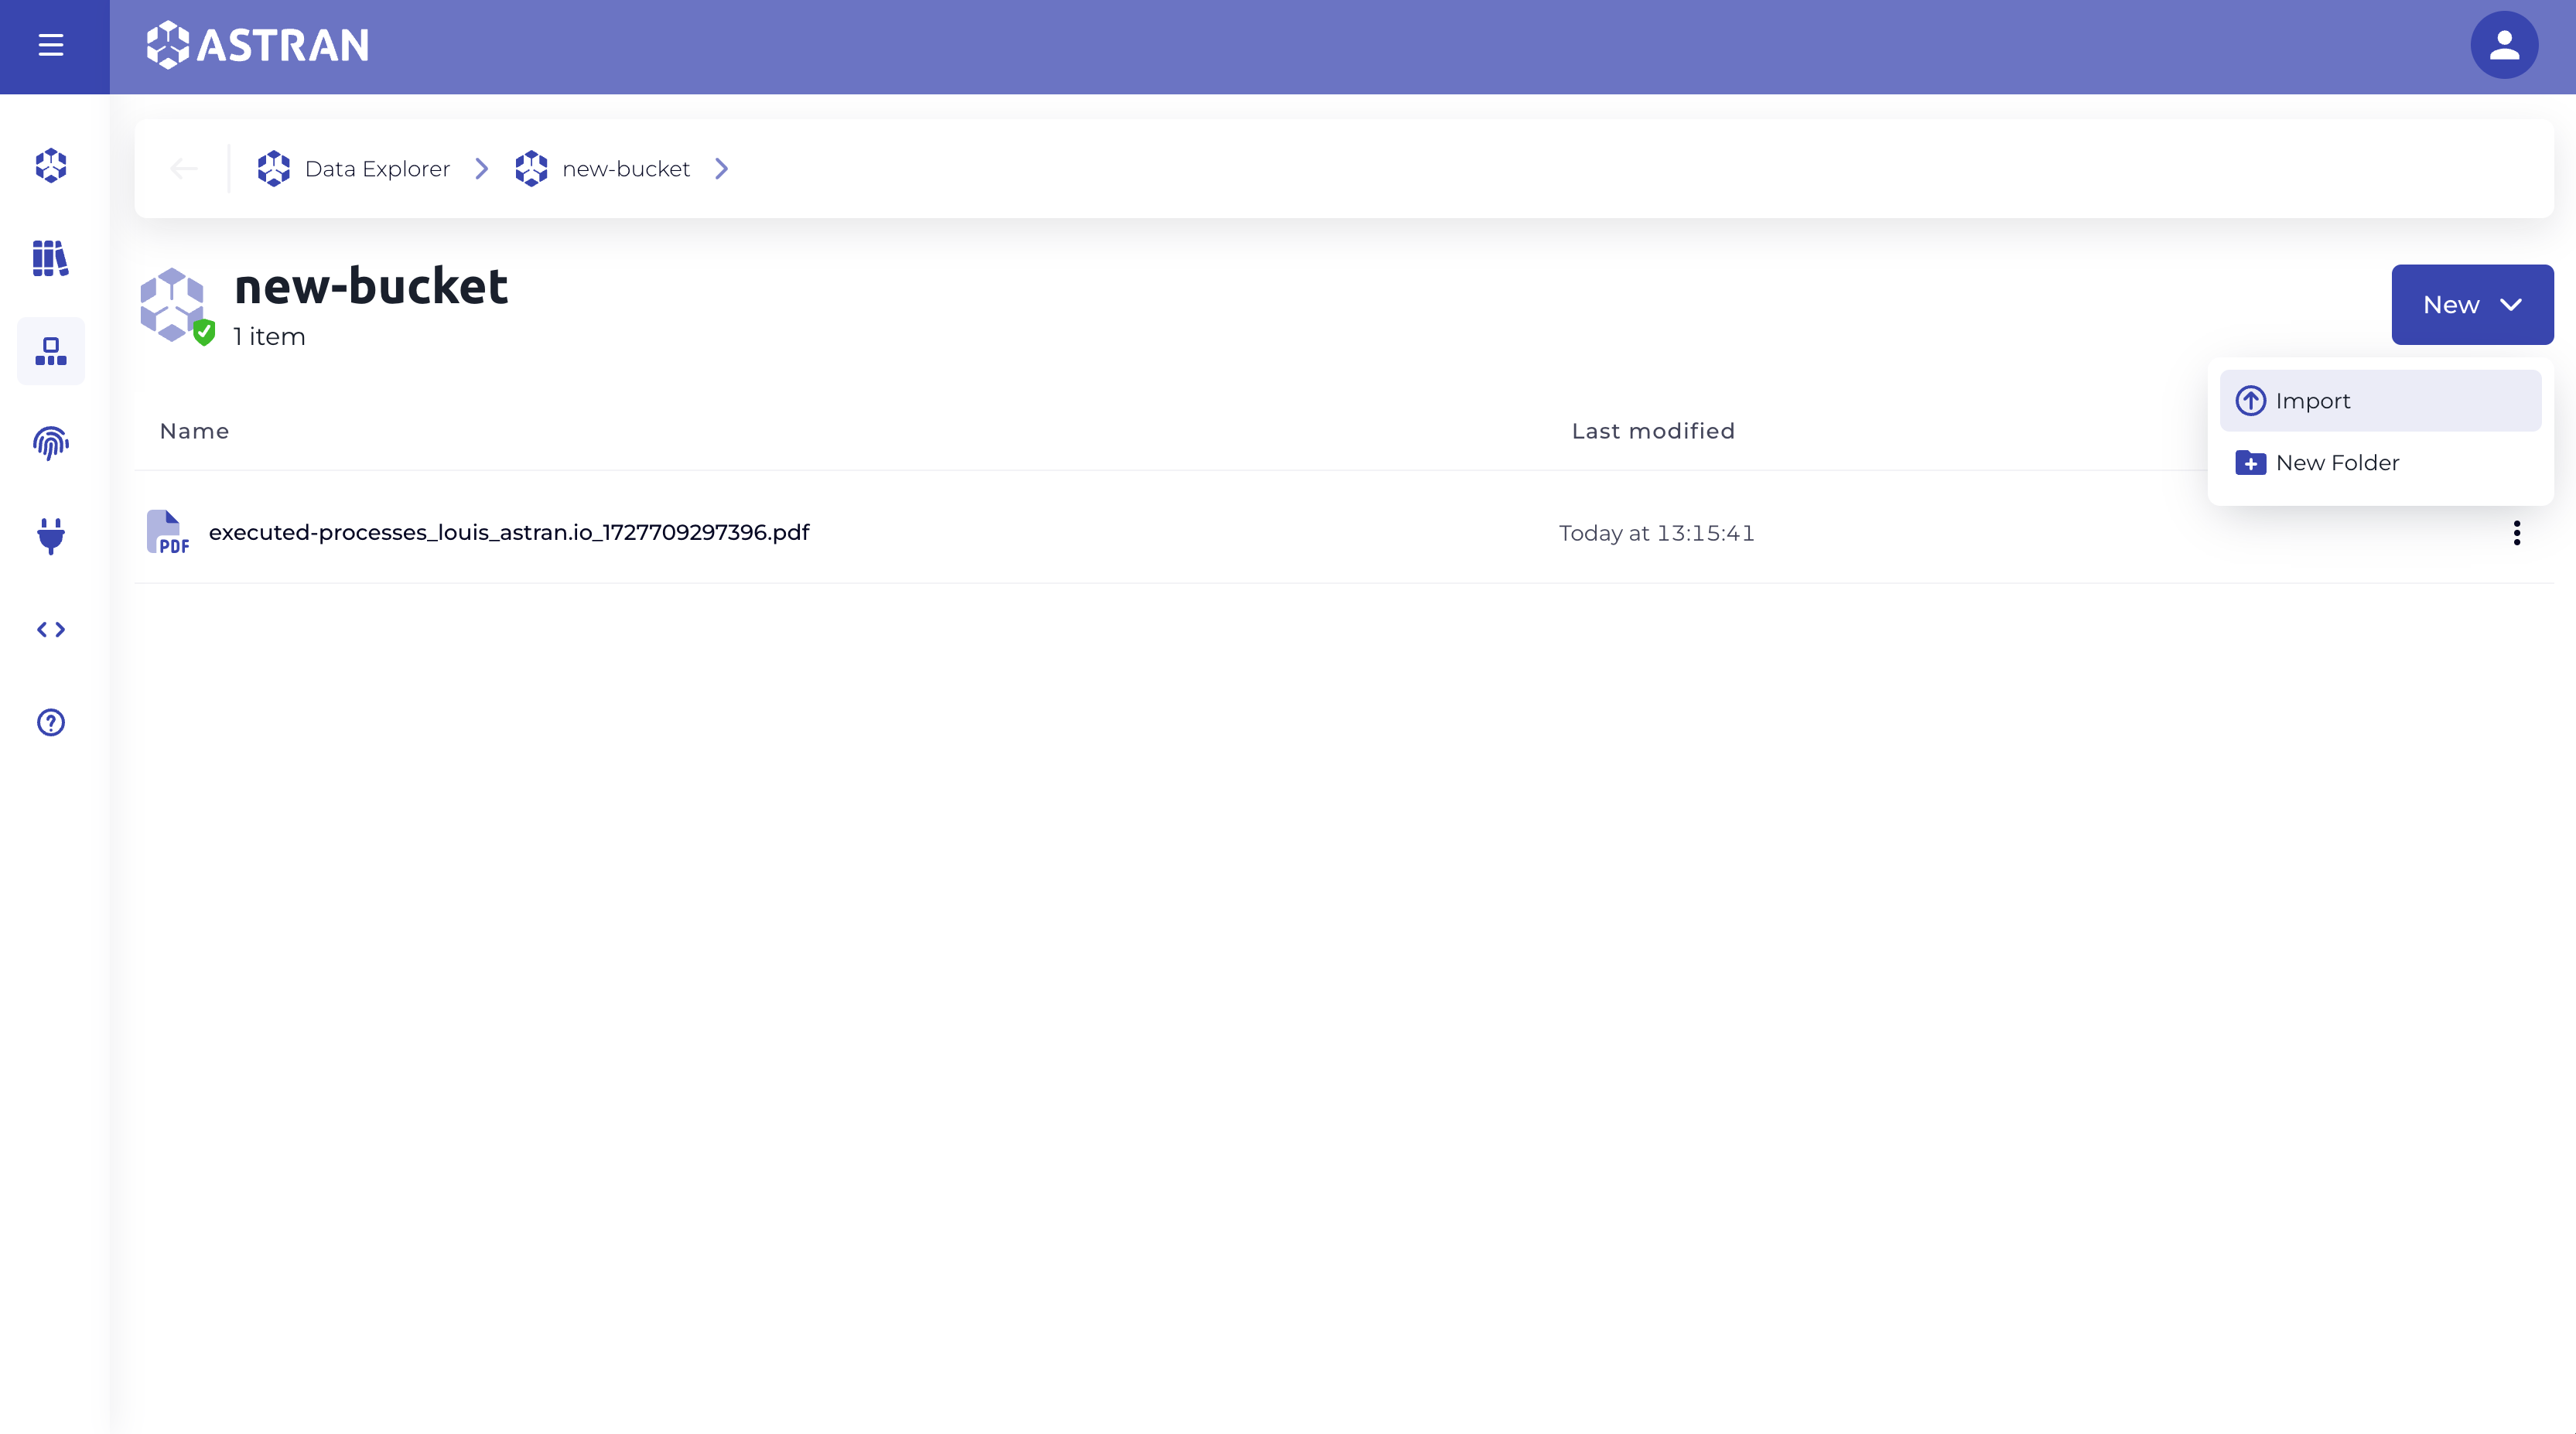
Task: Click the back navigation arrow button
Action: (183, 168)
